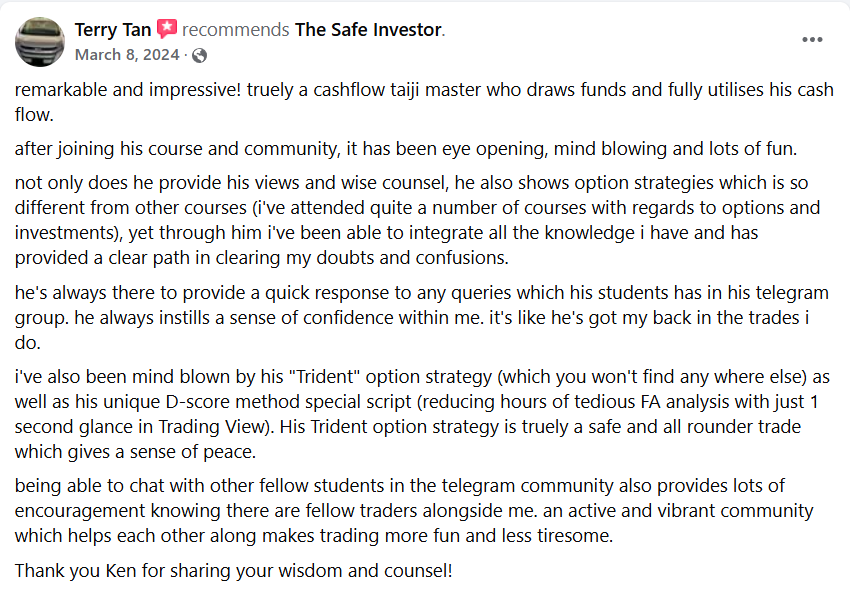Open the three-dot post options menu
Viewport: 850px width, 594px height.
tap(812, 40)
